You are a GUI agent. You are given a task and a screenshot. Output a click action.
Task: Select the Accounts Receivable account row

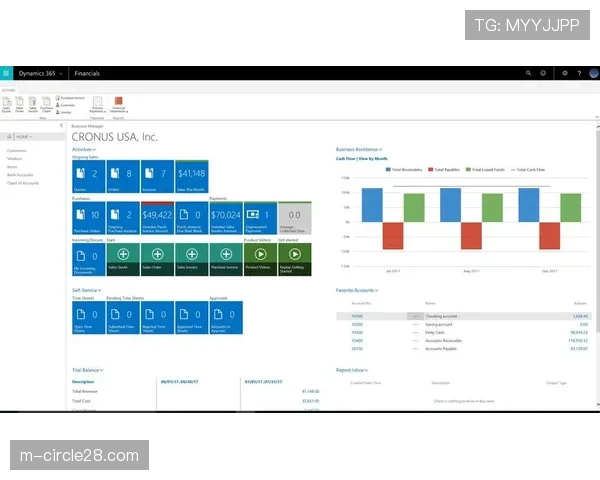(464, 341)
